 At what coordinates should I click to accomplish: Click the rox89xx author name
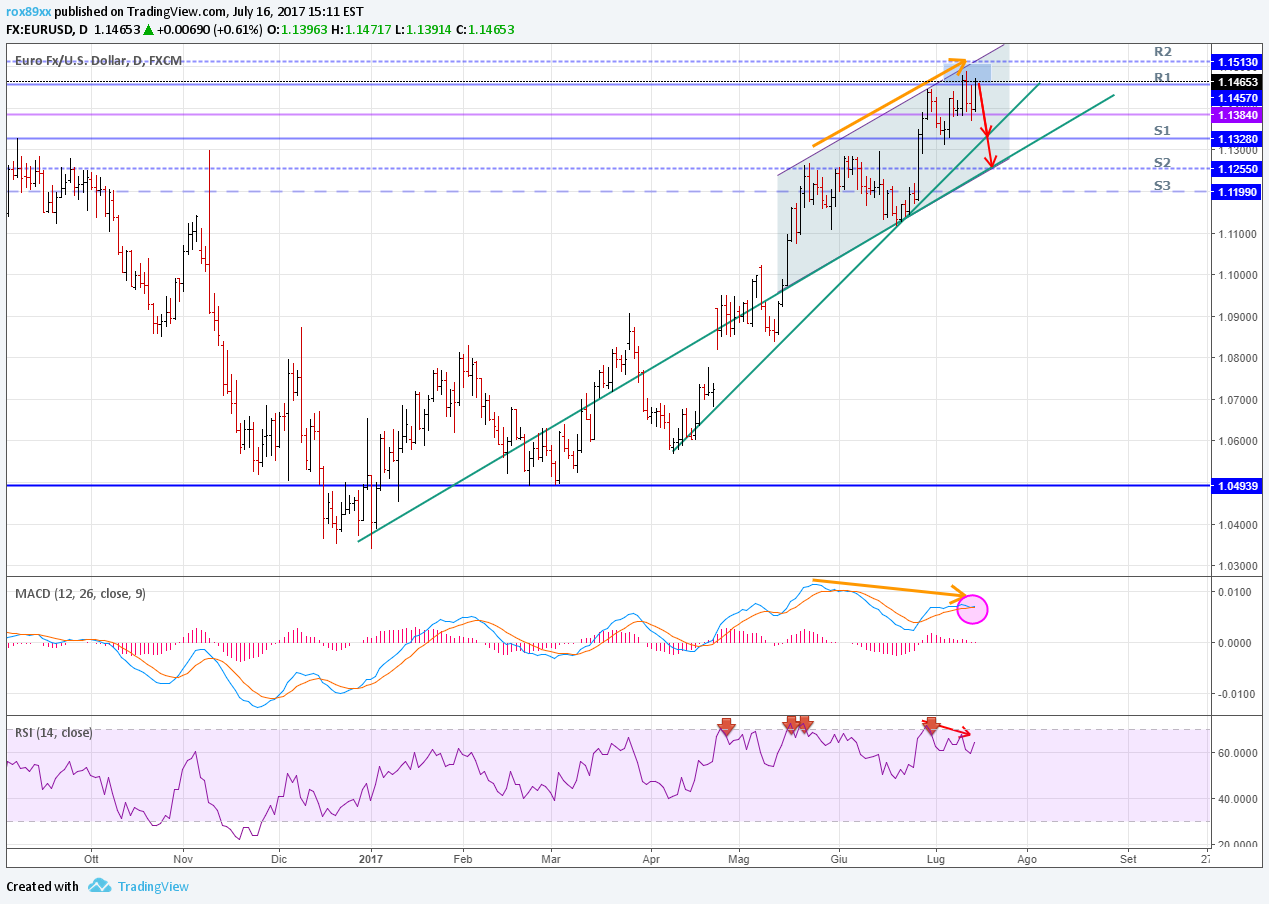tap(26, 12)
